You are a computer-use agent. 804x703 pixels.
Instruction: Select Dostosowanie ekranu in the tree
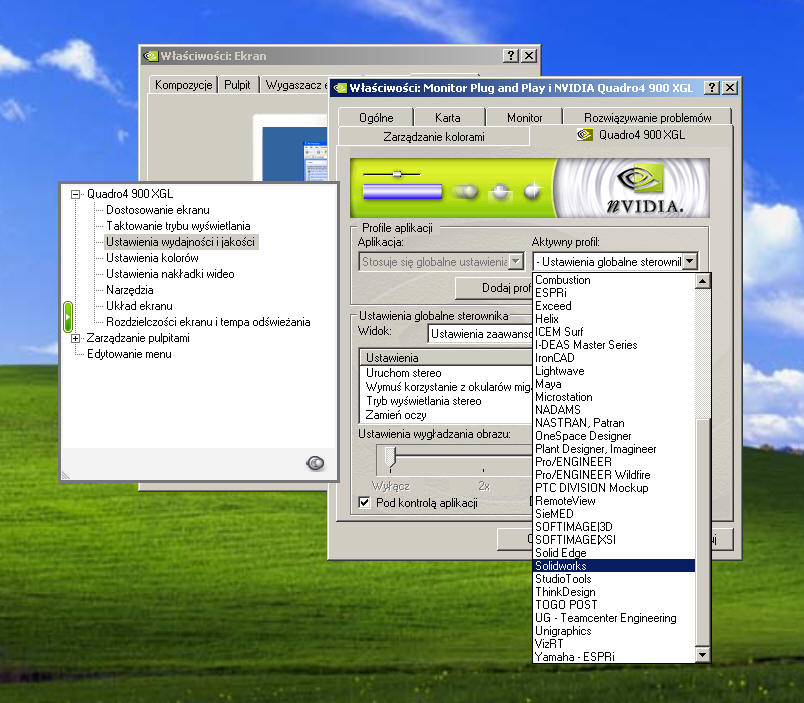click(x=158, y=210)
